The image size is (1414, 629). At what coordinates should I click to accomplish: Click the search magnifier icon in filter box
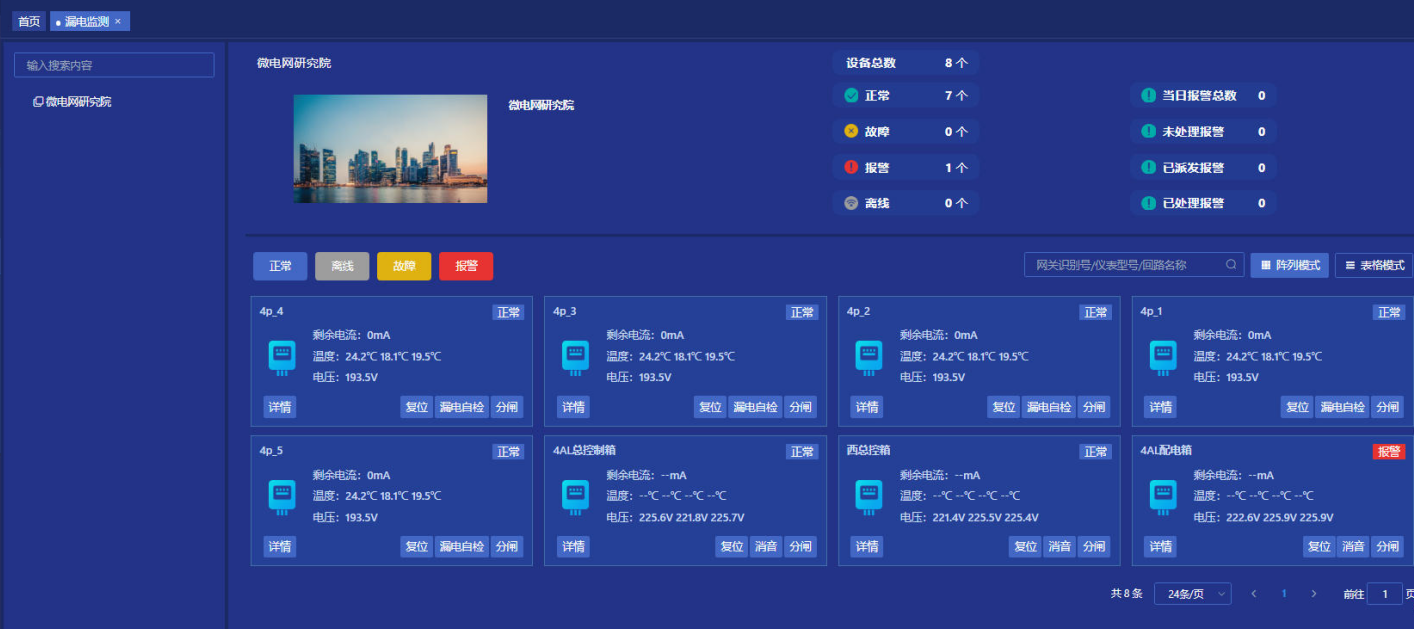pyautogui.click(x=1231, y=265)
